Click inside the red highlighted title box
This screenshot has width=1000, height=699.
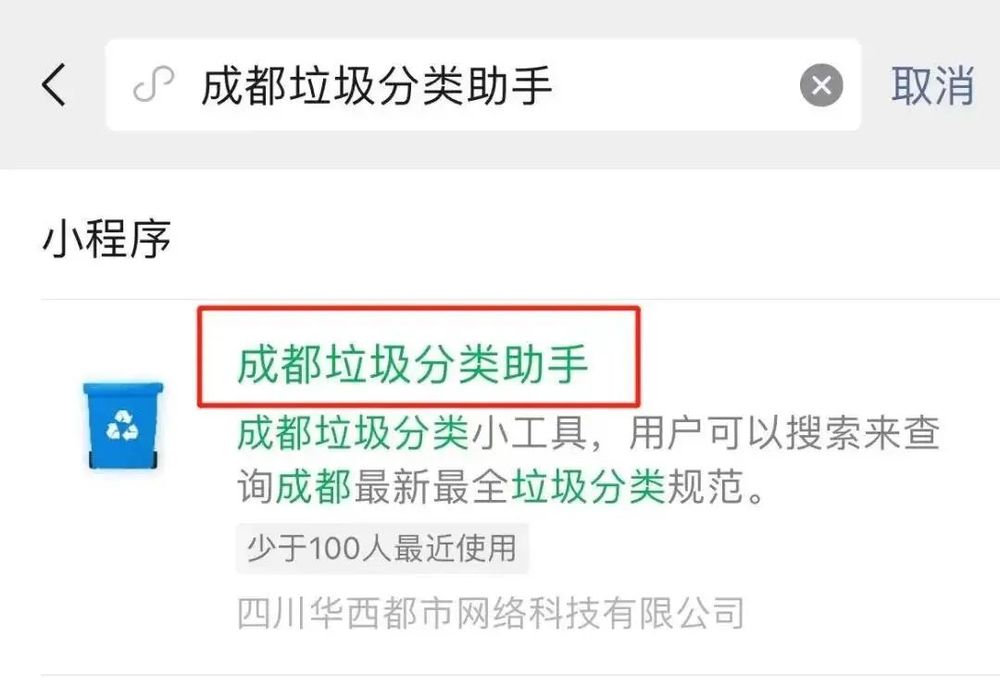click(418, 357)
